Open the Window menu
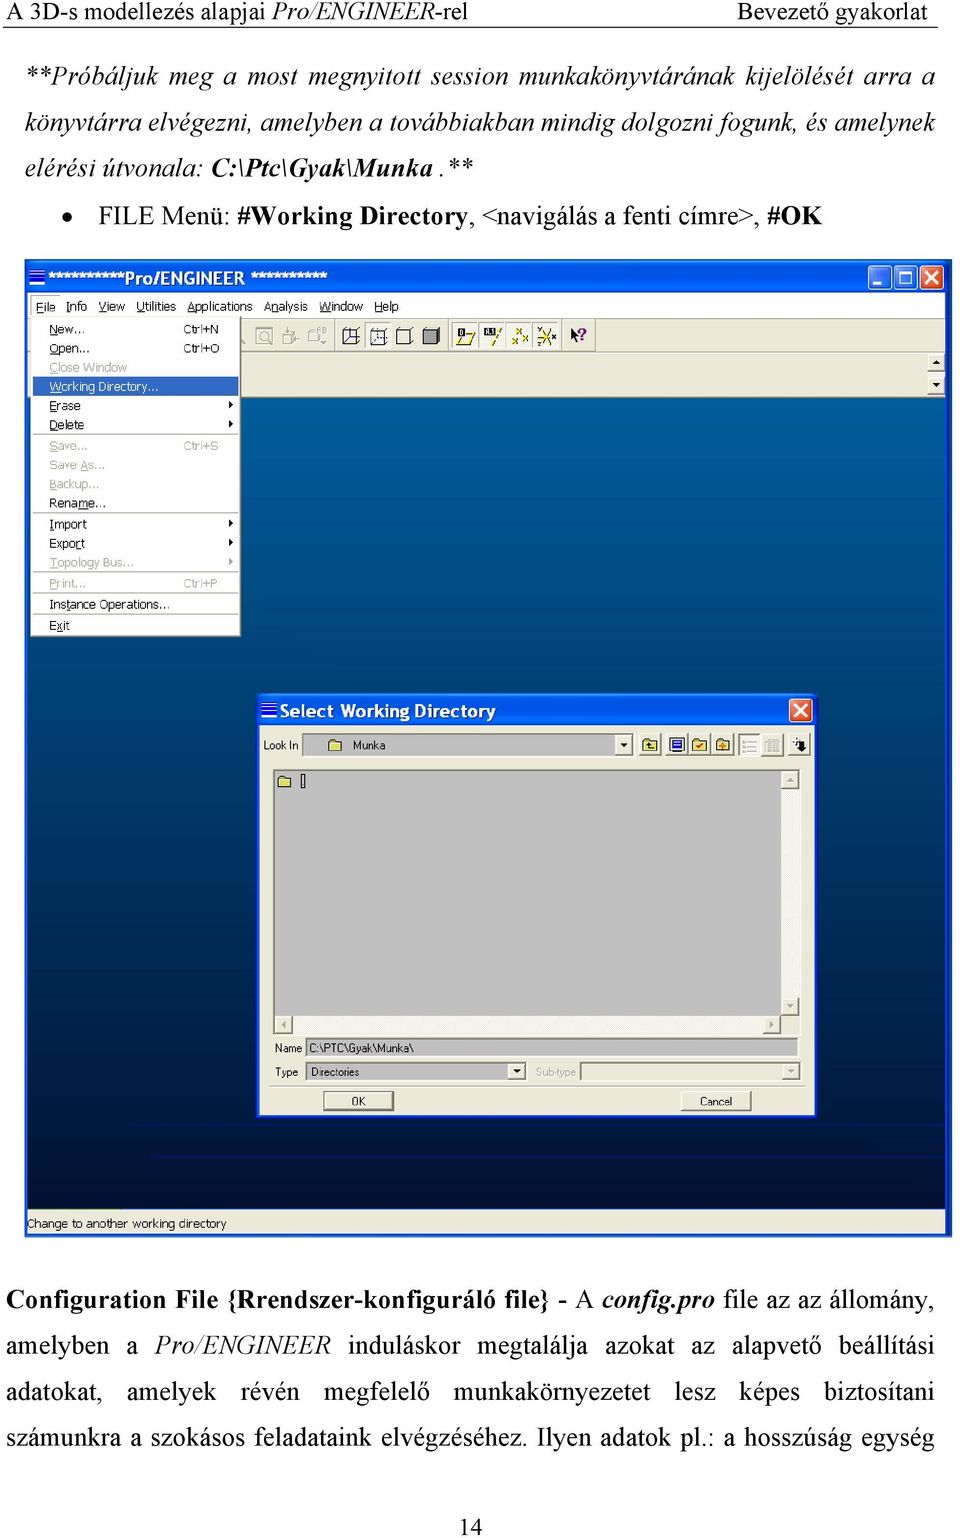Viewport: 960px width, 1538px height. pos(341,307)
